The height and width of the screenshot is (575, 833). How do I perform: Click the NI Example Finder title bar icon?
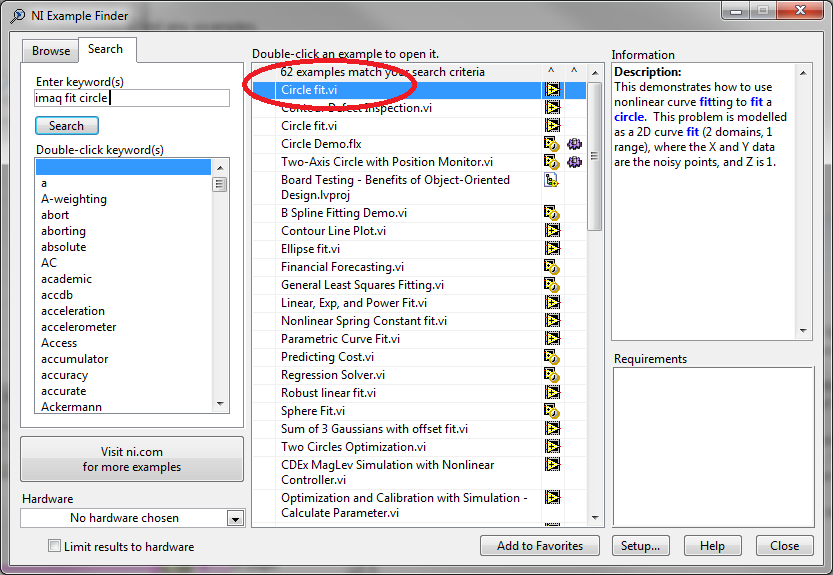(18, 16)
